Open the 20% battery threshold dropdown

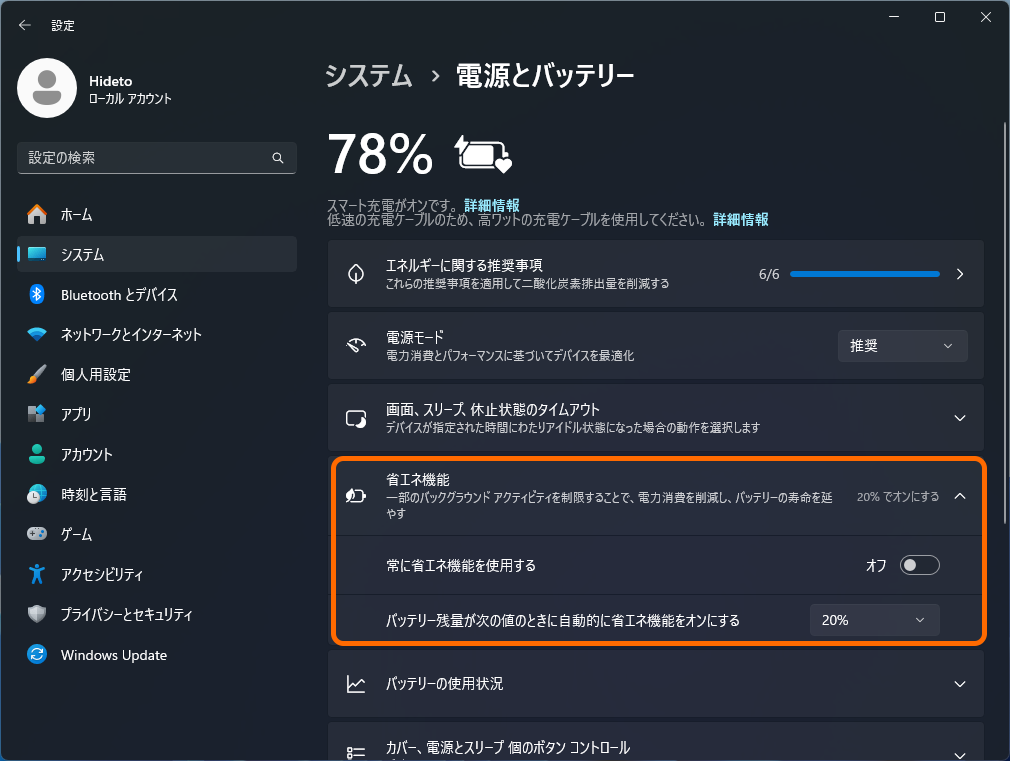coord(873,619)
